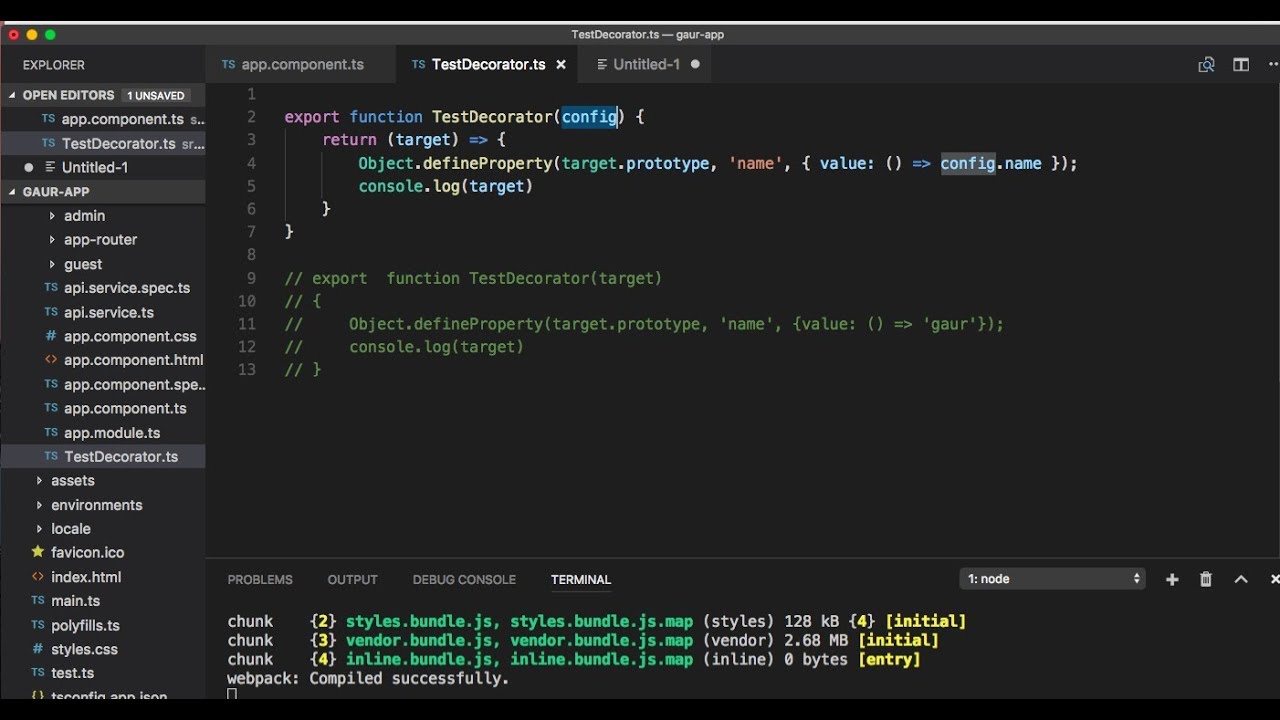1280x720 pixels.
Task: Click 'vendor.bundle.js' in the terminal output
Action: click(x=420, y=640)
